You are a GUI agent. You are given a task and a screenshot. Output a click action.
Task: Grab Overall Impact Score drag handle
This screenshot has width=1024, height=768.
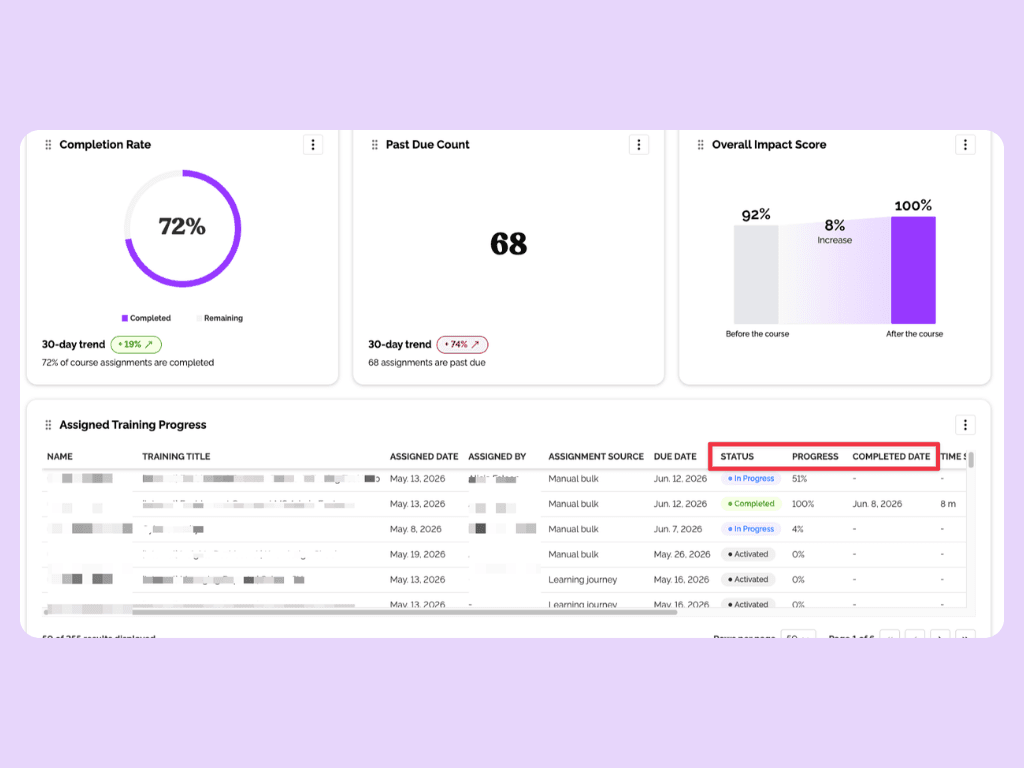(700, 145)
